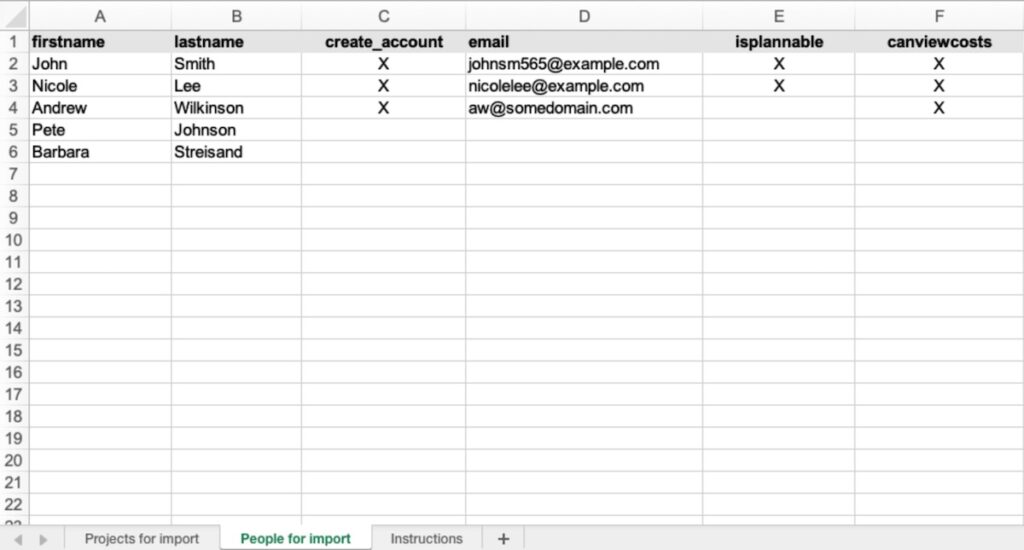Image resolution: width=1024 pixels, height=550 pixels.
Task: Click the column F header
Action: (x=939, y=16)
